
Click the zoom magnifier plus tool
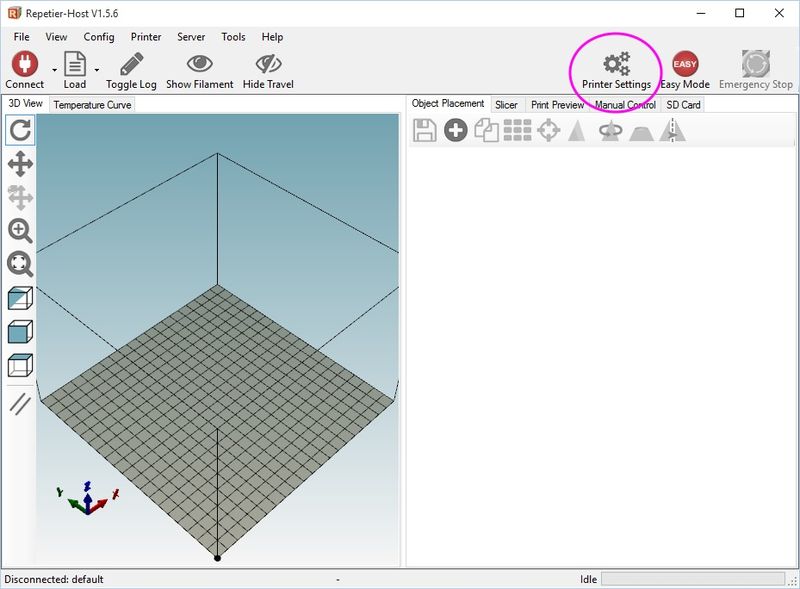tap(20, 231)
